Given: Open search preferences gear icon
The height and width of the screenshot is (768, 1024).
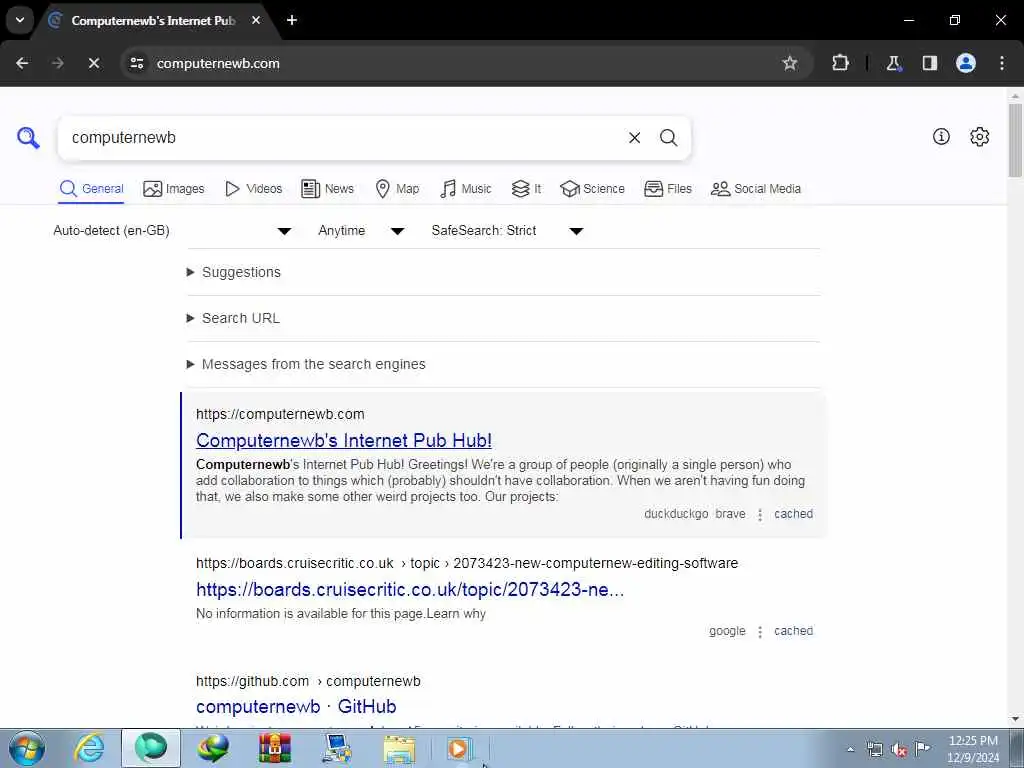Looking at the screenshot, I should point(980,136).
